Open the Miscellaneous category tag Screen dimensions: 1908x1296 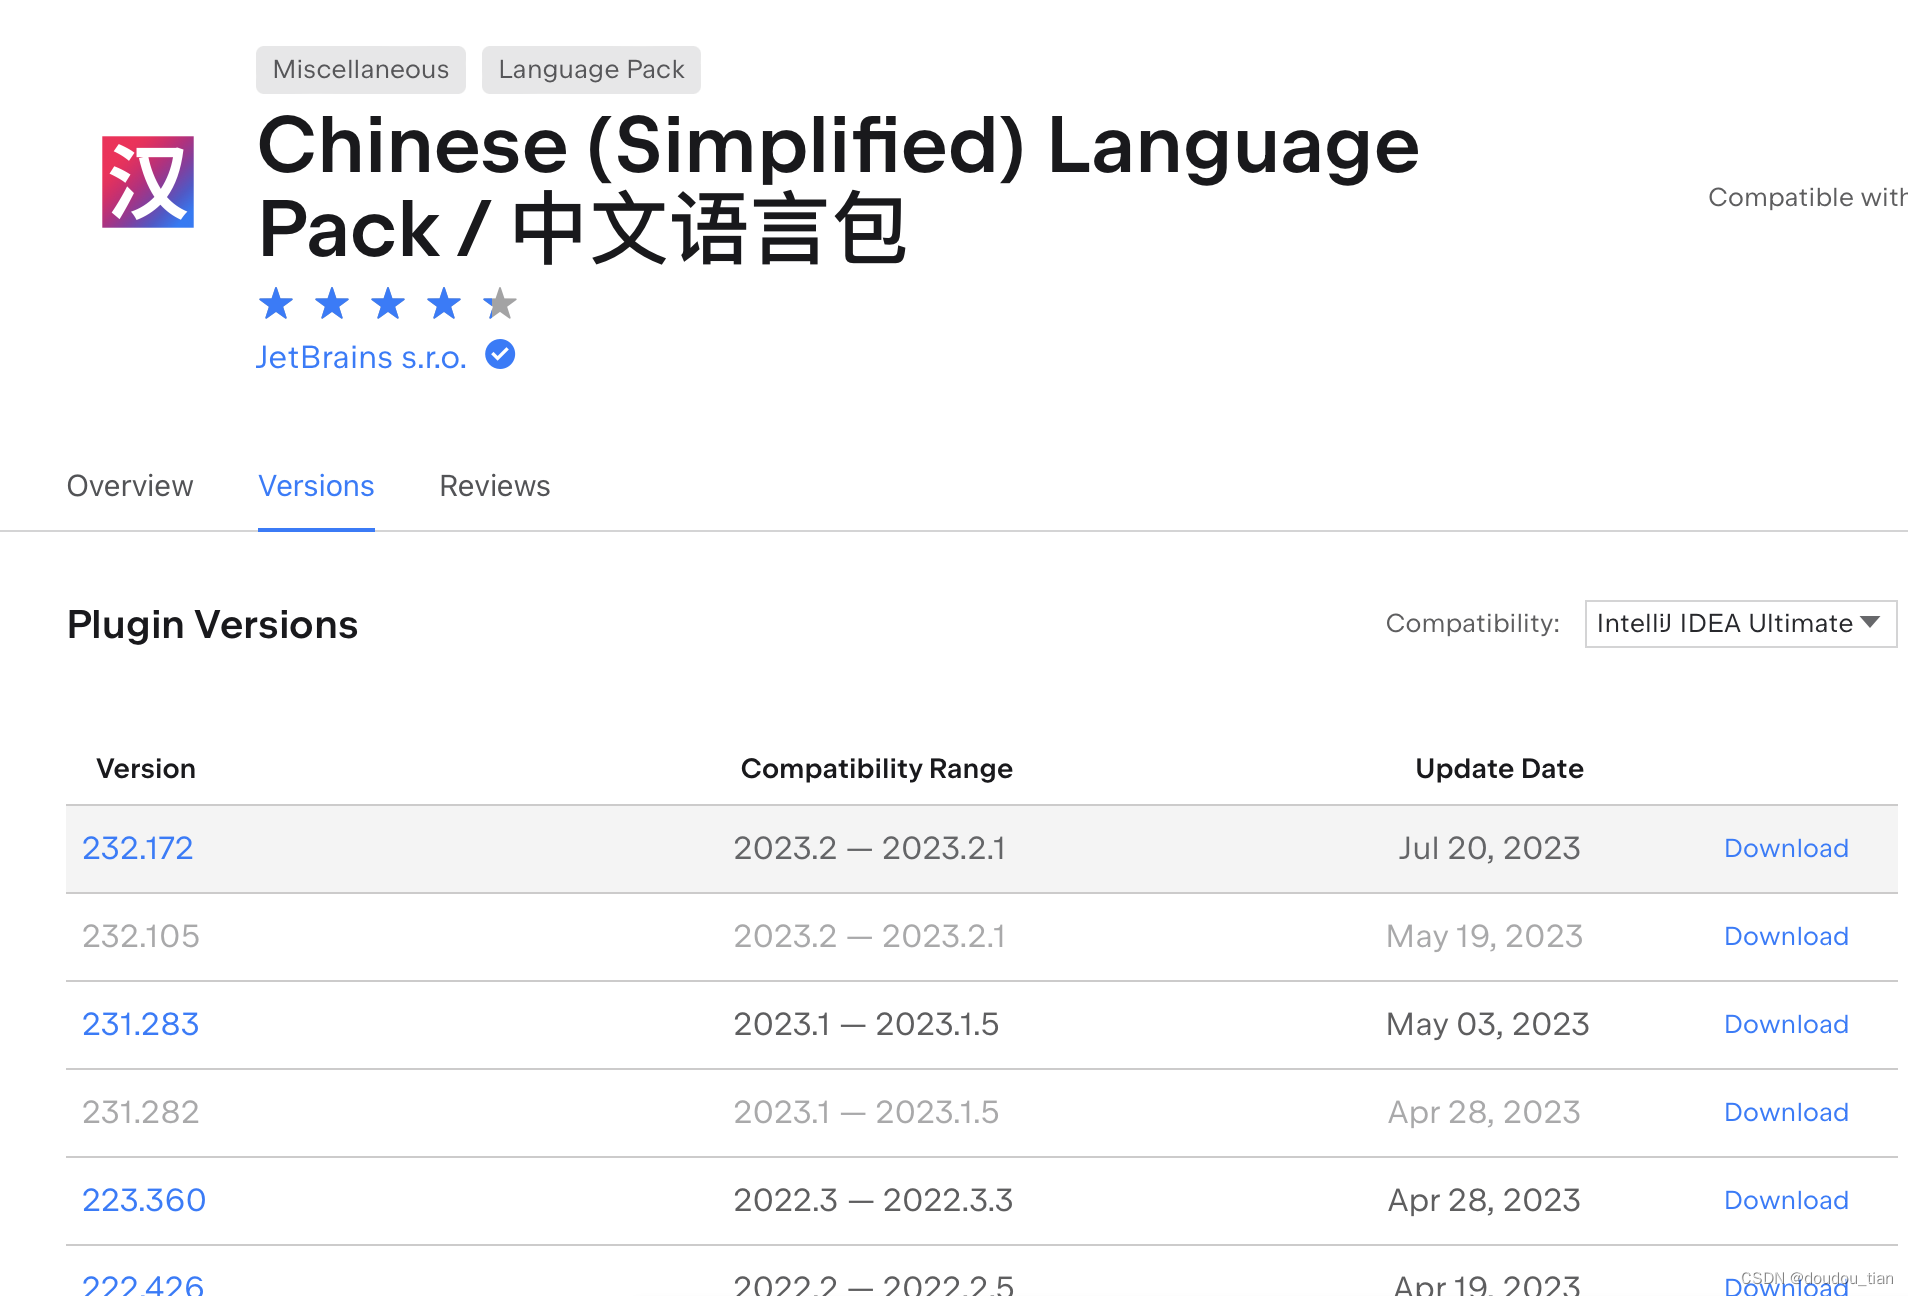coord(361,70)
